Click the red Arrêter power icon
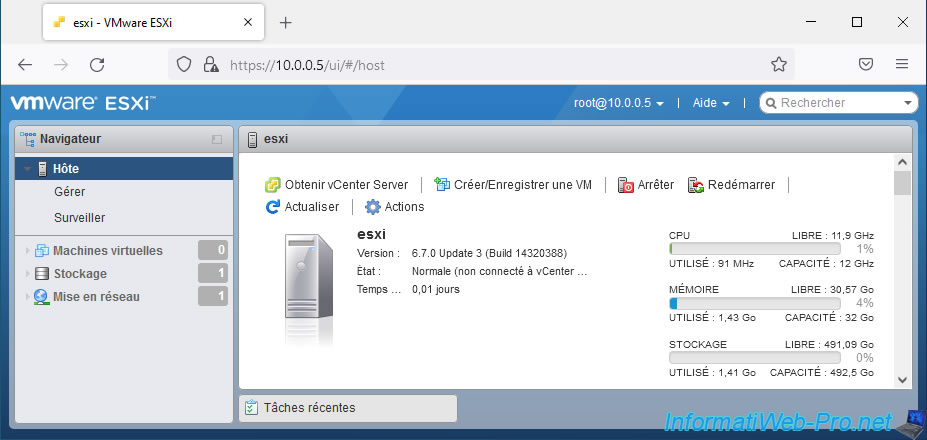This screenshot has width=927, height=440. pyautogui.click(x=626, y=185)
